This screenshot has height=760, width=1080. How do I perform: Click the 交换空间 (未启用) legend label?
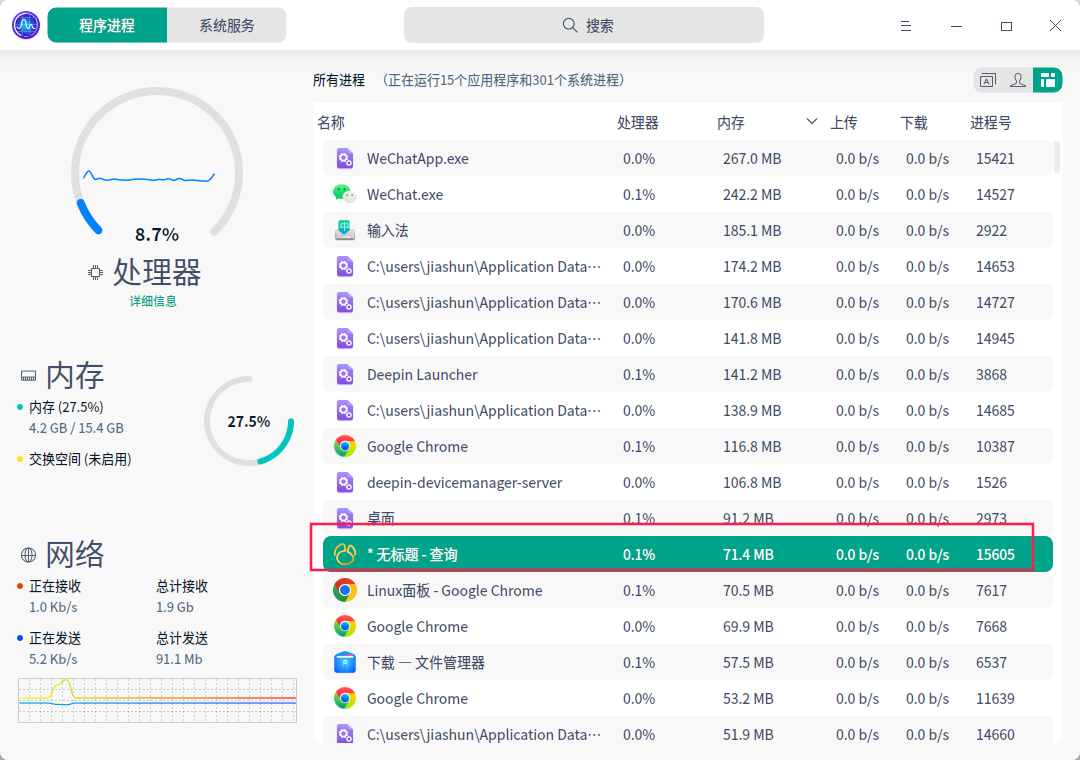coord(80,460)
